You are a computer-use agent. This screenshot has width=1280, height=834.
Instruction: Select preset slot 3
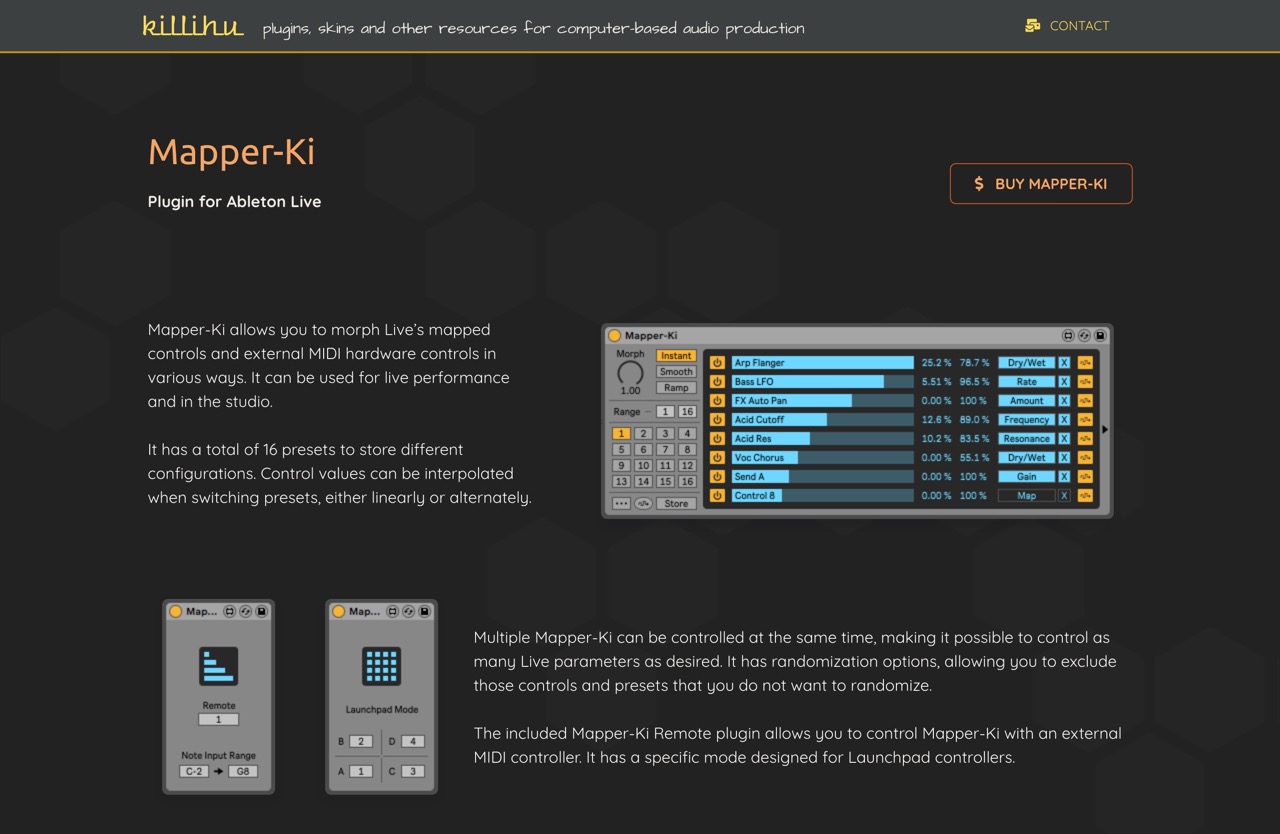[665, 433]
